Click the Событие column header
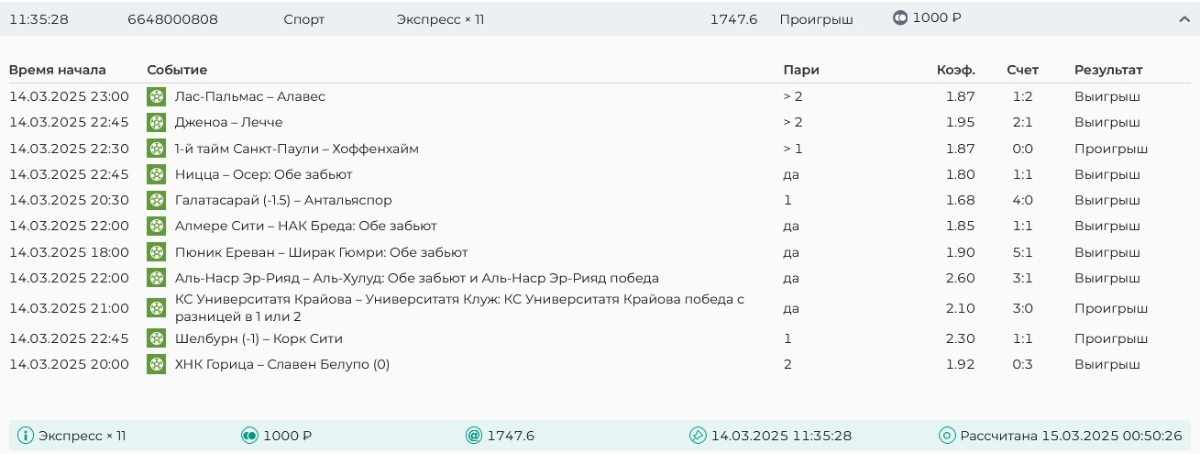Screen dimensions: 1200x454 (x=177, y=70)
